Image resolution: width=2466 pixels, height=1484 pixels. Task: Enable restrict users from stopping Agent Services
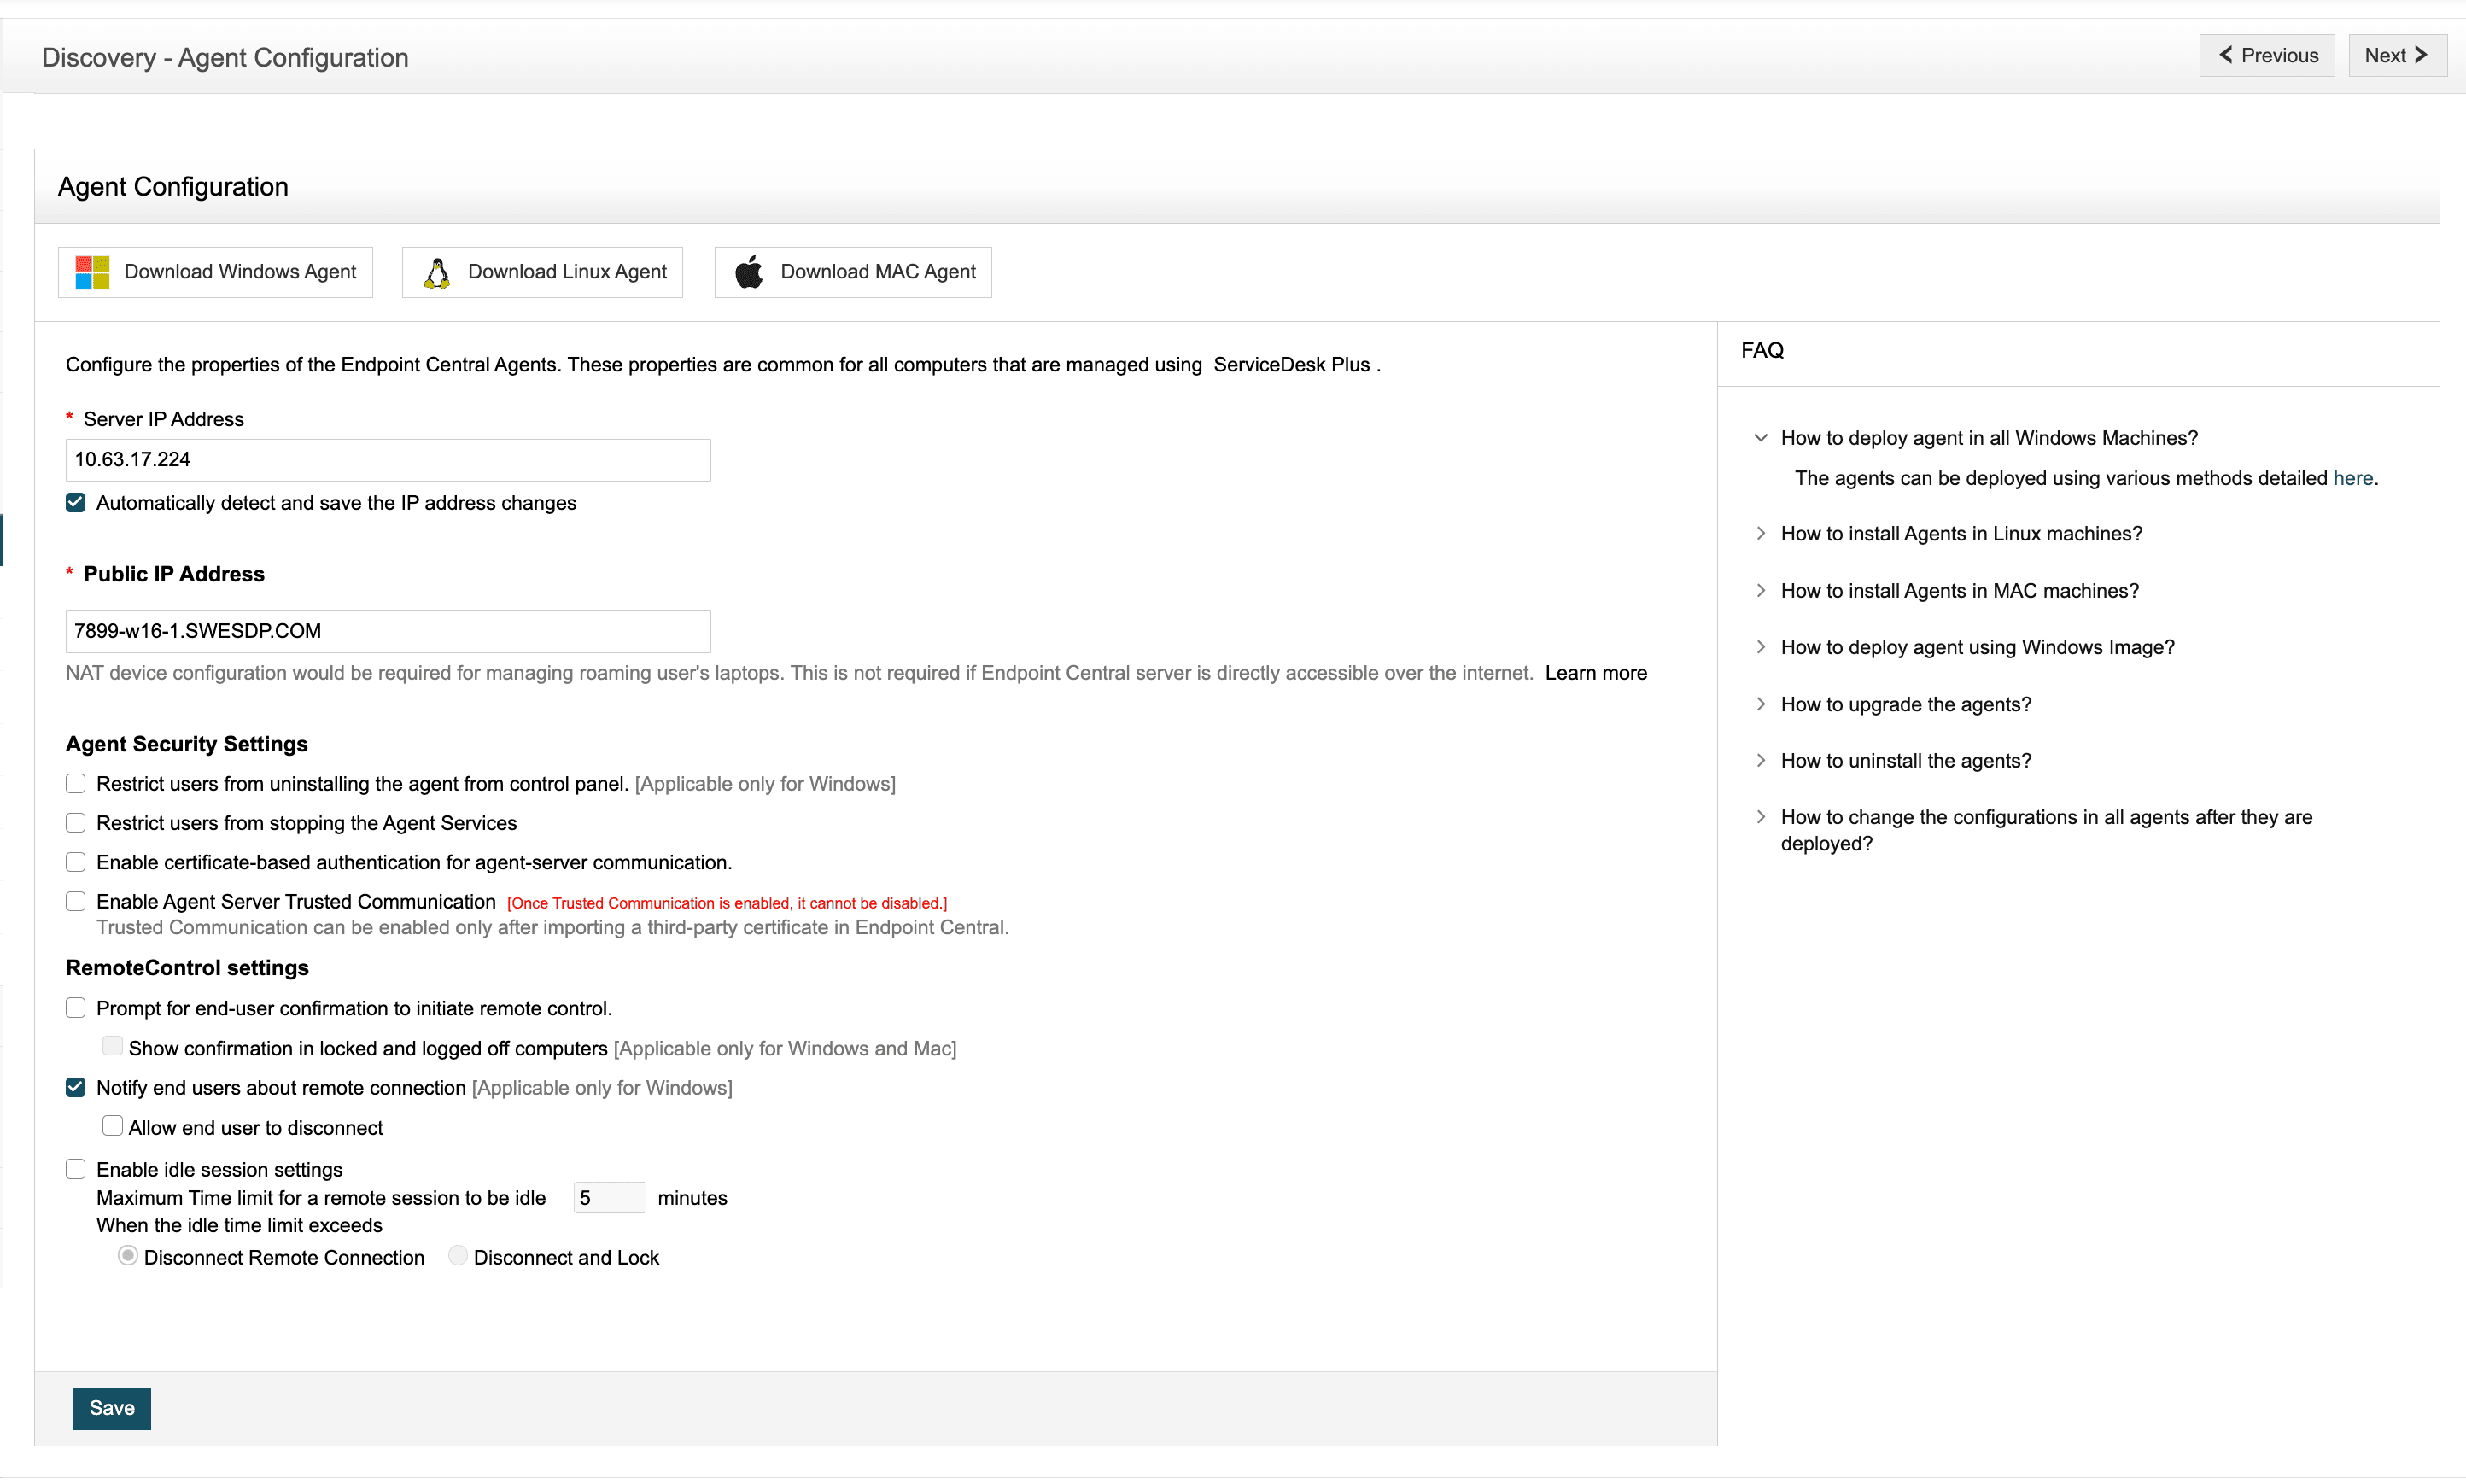point(75,822)
